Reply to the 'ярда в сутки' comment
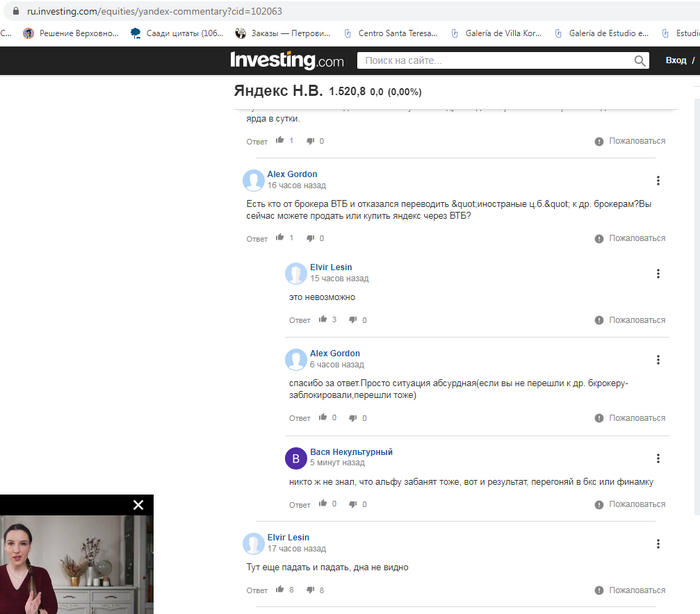 [257, 142]
